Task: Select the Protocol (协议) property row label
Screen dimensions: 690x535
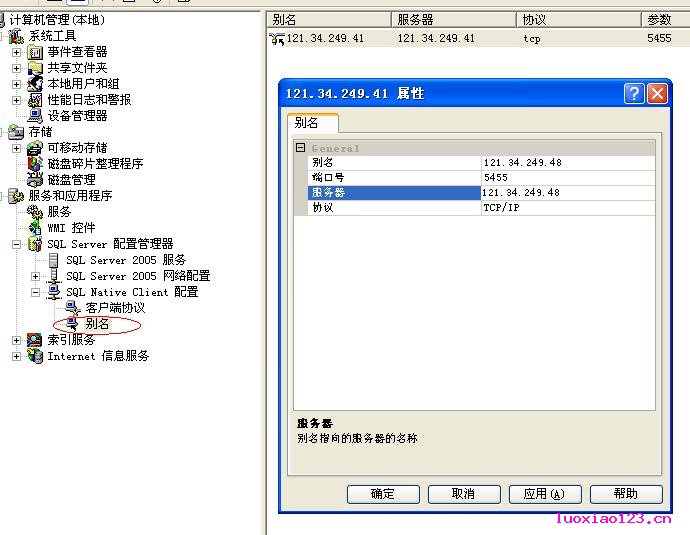Action: pyautogui.click(x=394, y=208)
